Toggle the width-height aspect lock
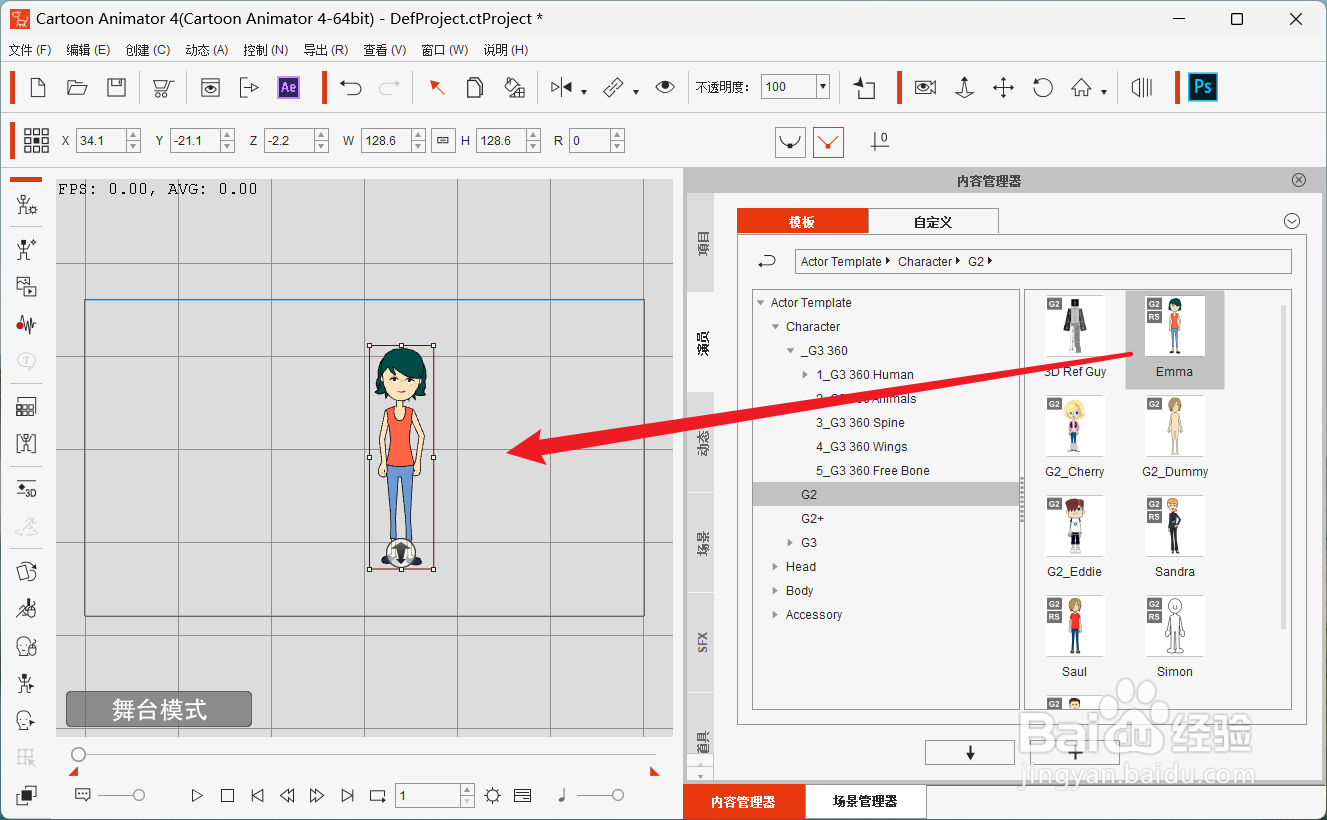This screenshot has width=1327, height=820. click(444, 141)
